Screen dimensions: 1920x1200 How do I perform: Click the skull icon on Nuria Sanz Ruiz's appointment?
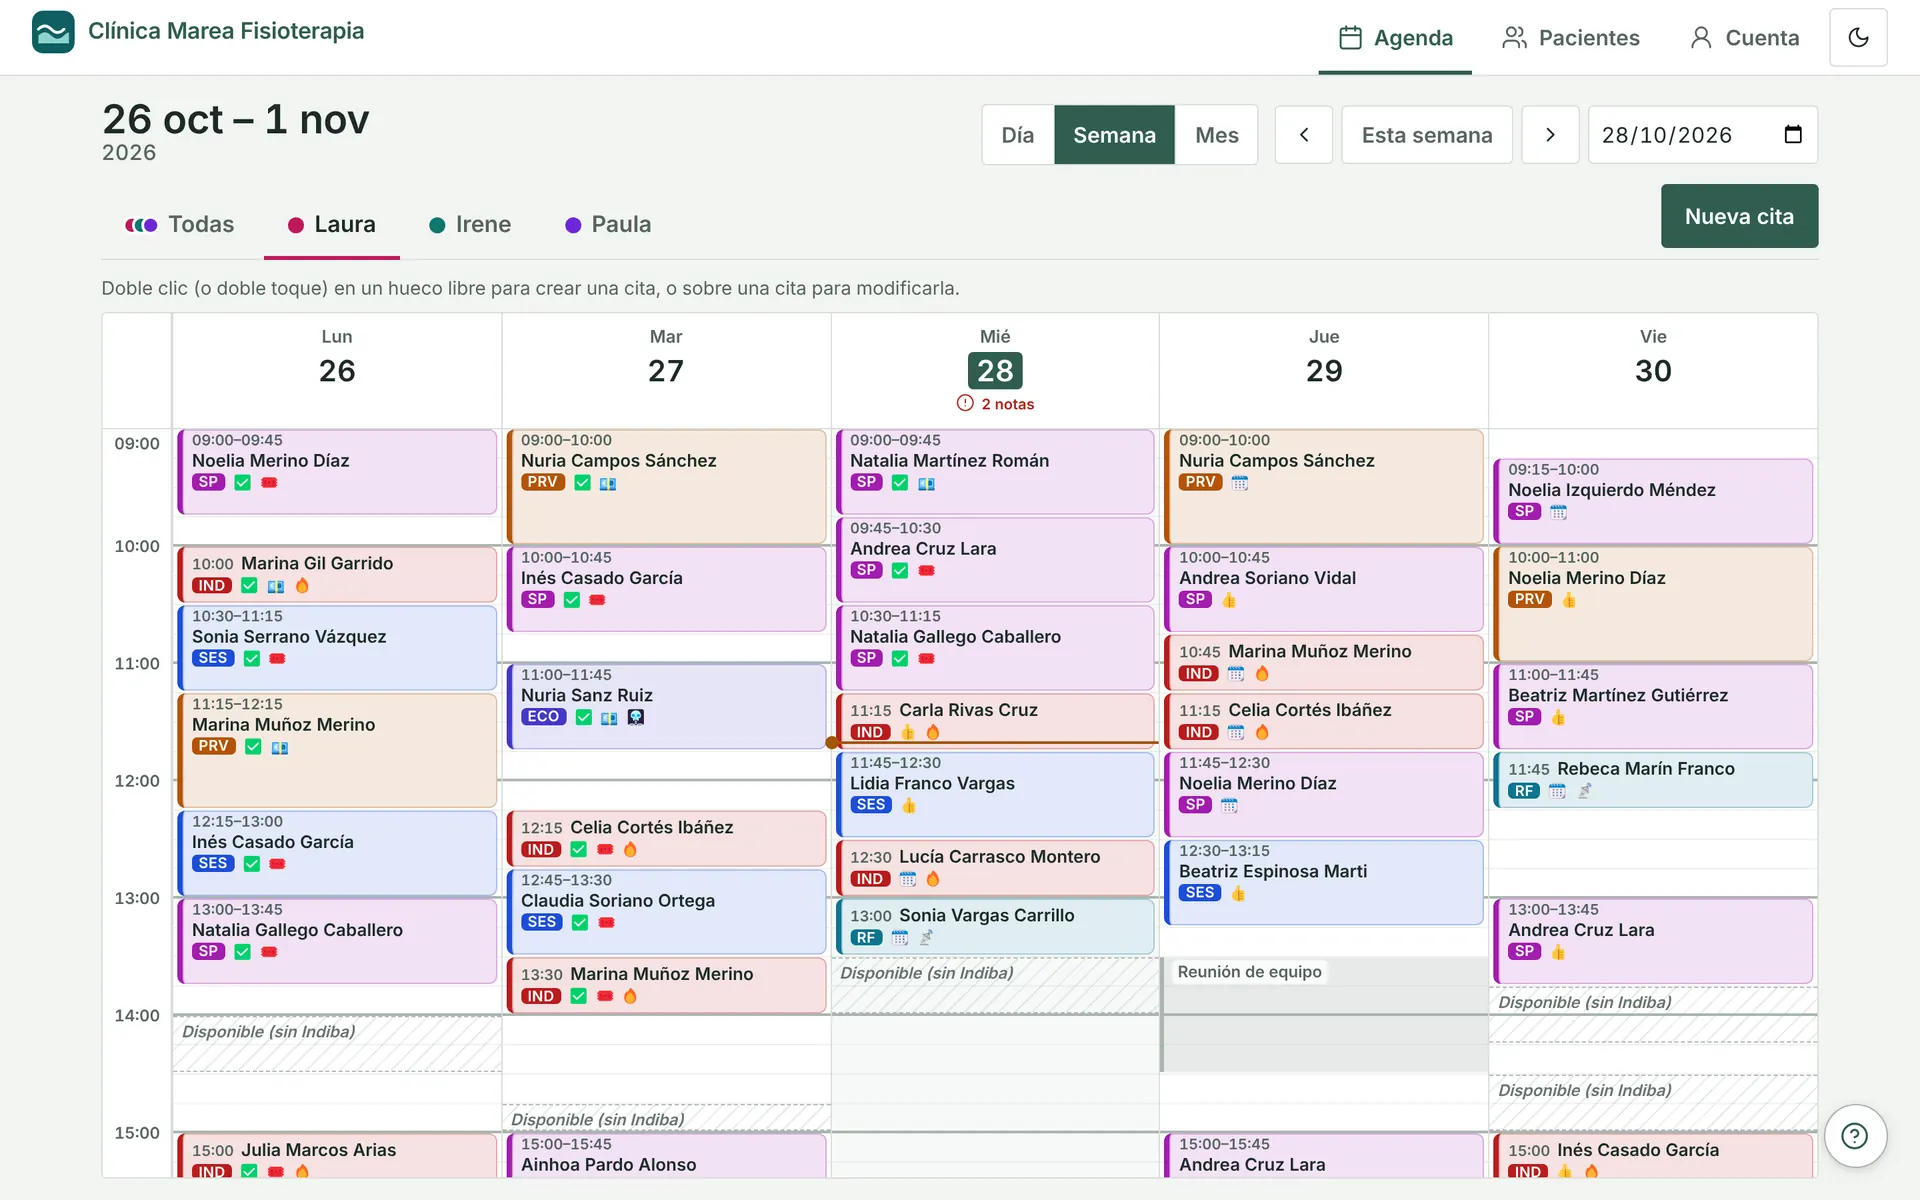[636, 717]
